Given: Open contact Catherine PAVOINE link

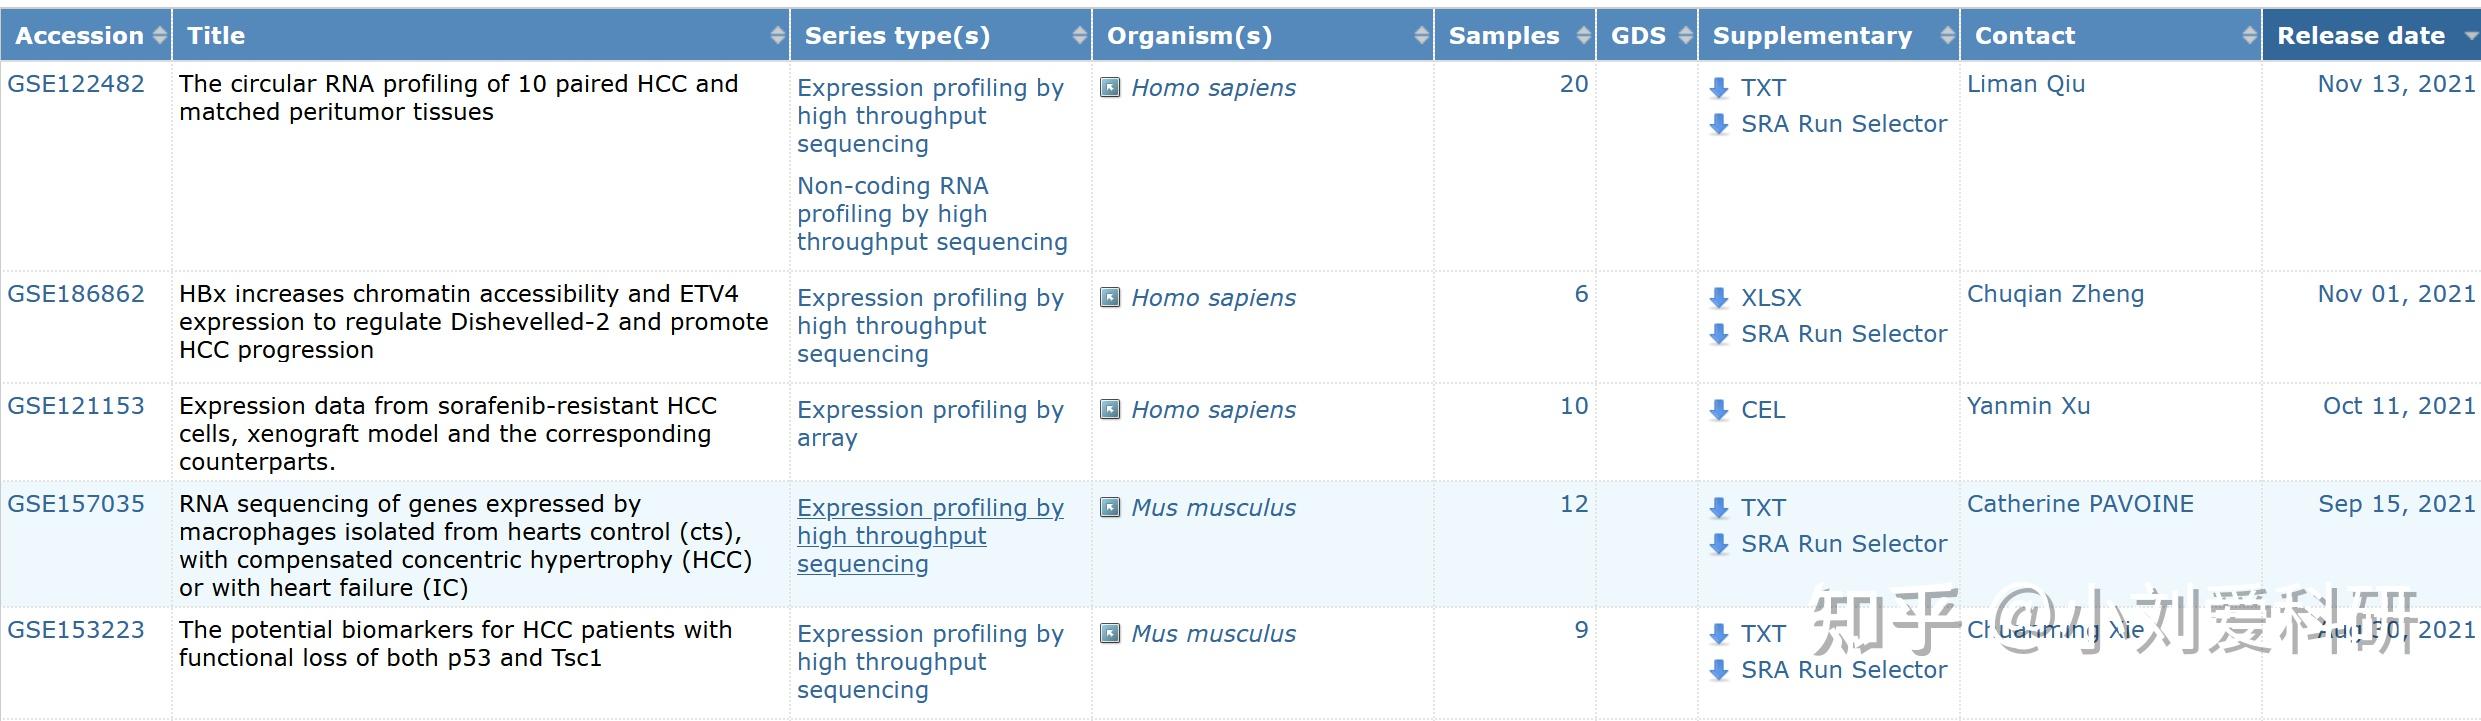Looking at the screenshot, I should (2080, 504).
